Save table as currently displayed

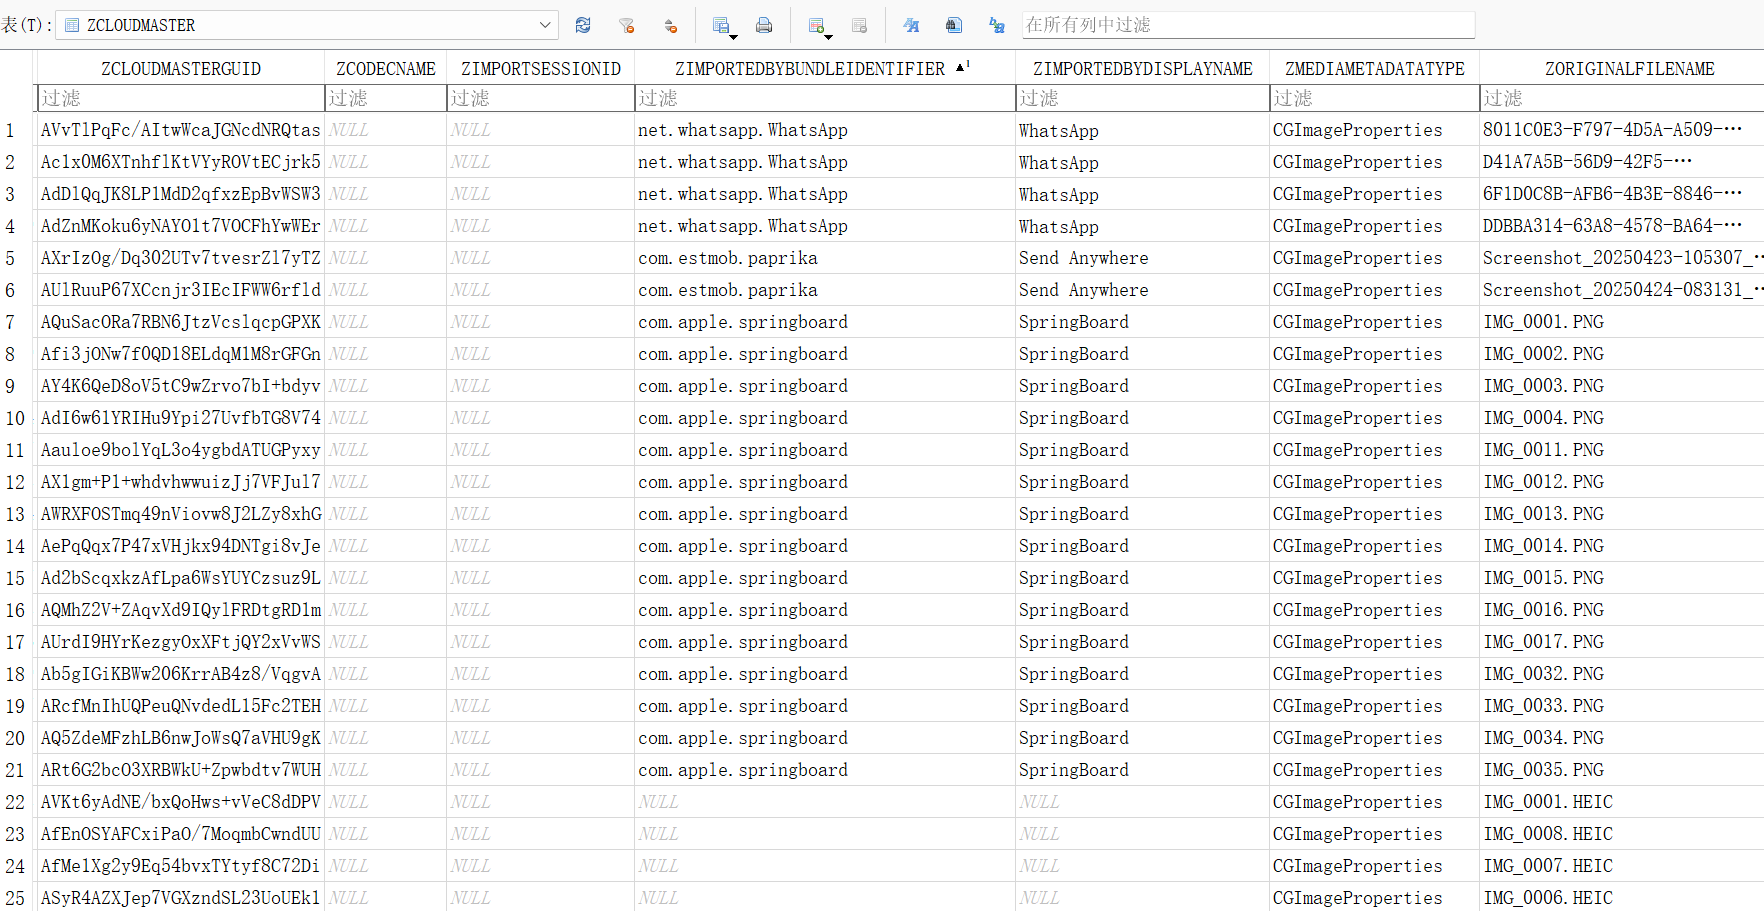723,25
